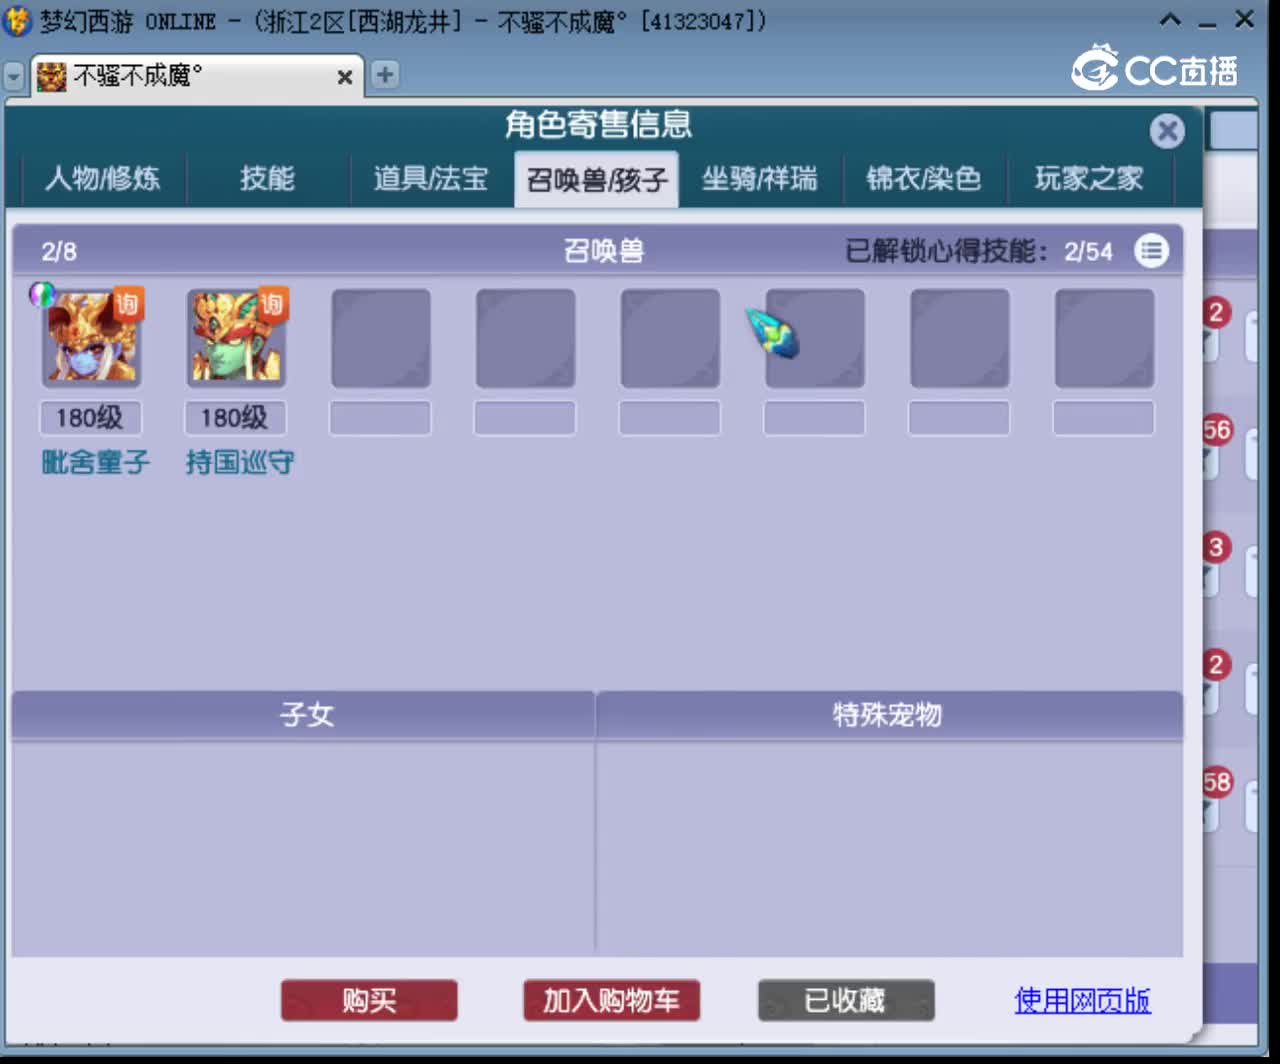The image size is (1280, 1064).
Task: Click the seventh empty summon slot
Action: [x=960, y=338]
